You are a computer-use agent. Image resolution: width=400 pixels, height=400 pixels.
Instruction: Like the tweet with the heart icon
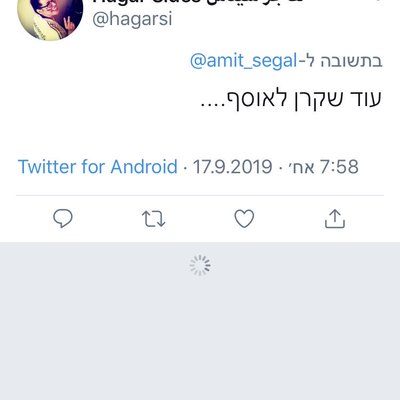(x=244, y=219)
